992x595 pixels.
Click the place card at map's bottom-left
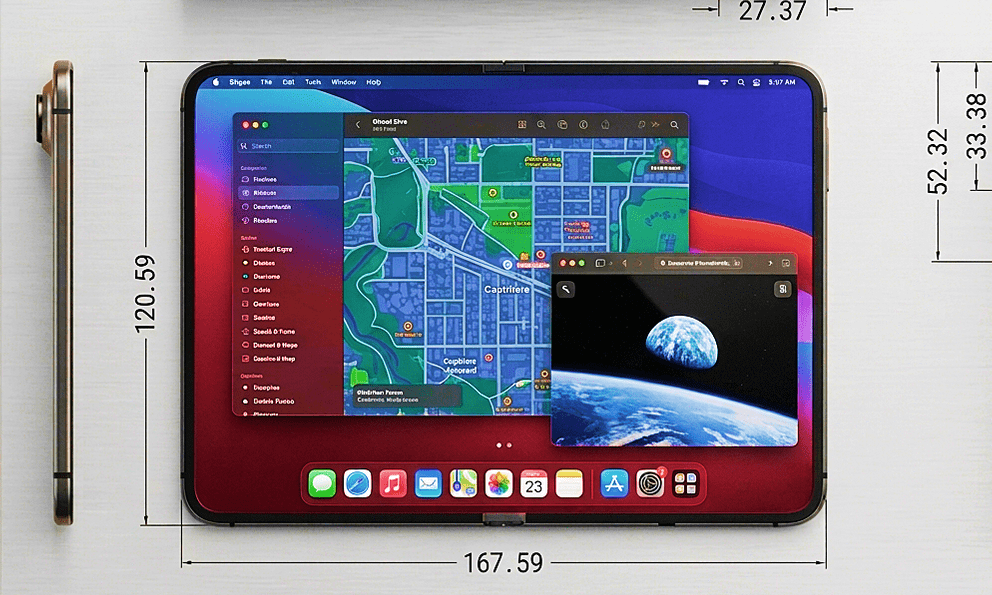tap(404, 396)
